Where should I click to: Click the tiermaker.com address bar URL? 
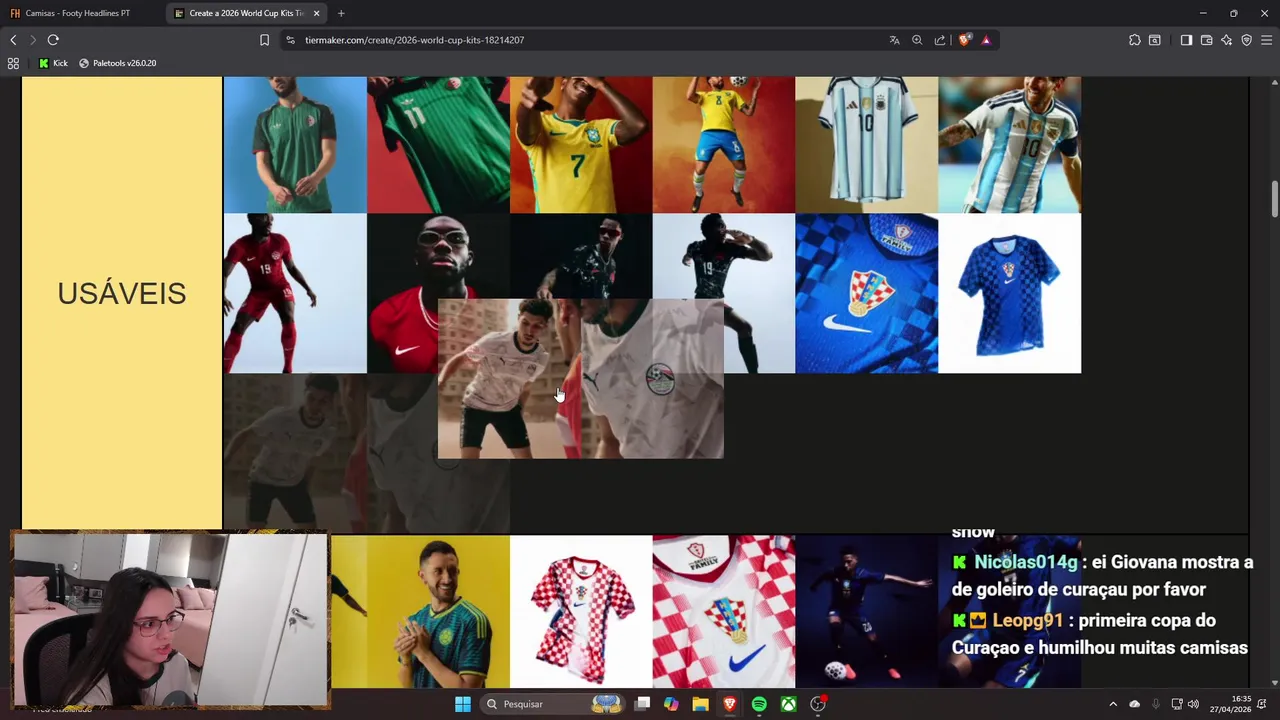[x=414, y=40]
